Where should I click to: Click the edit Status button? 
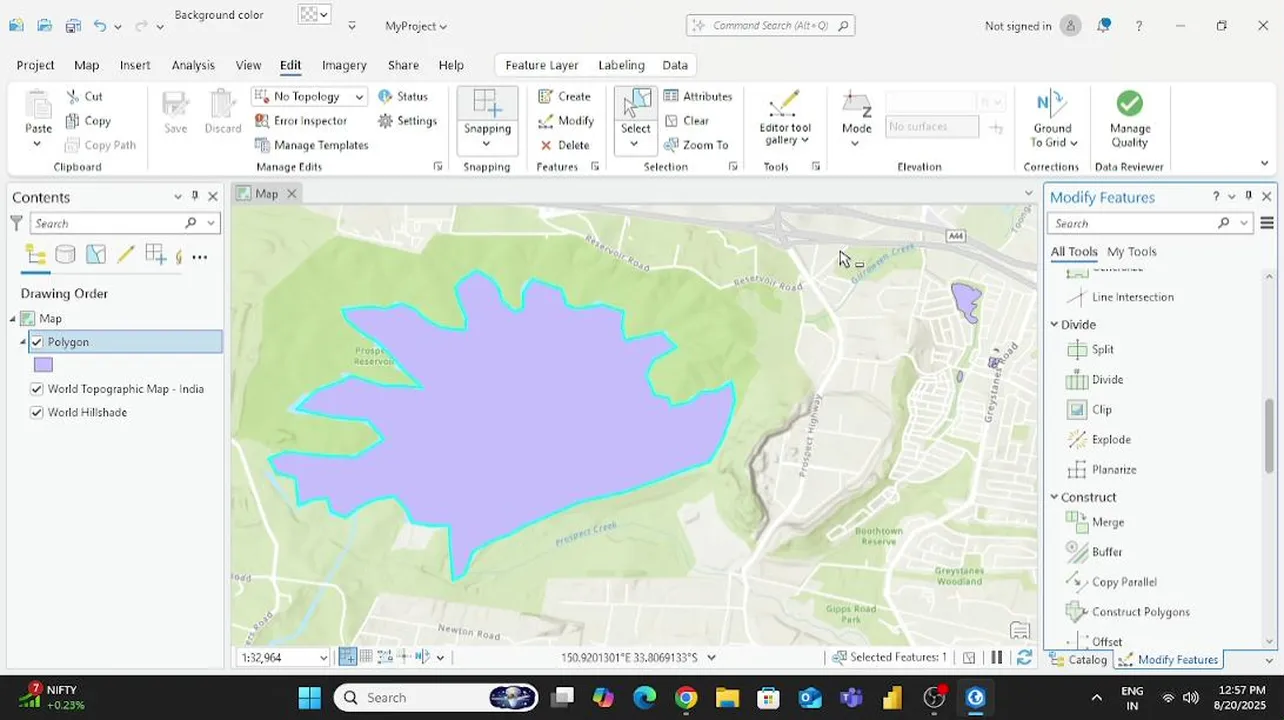403,96
